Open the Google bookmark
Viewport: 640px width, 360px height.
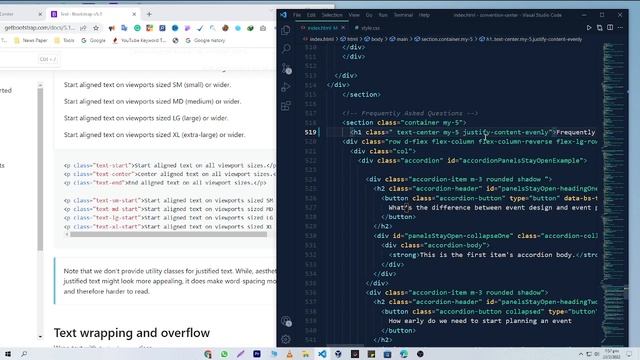[x=93, y=40]
